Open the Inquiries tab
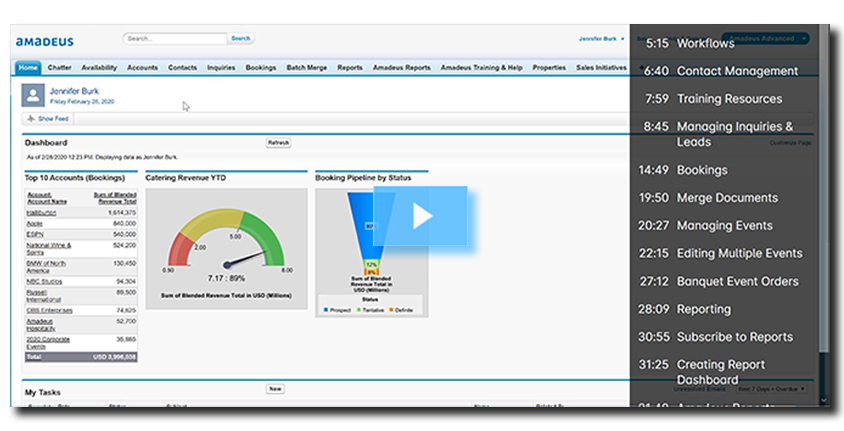The height and width of the screenshot is (431, 844). pyautogui.click(x=221, y=68)
